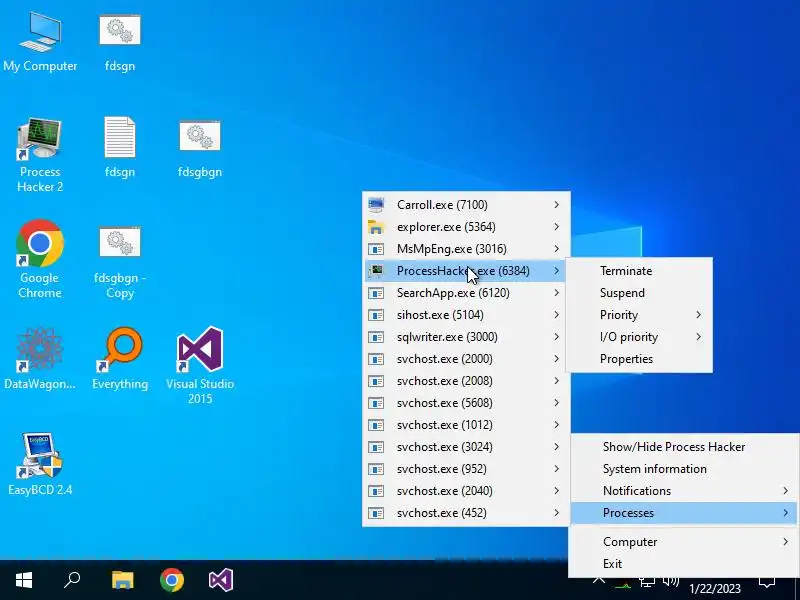Select the fdsgbgn desktop file icon
Screen dimensions: 800x600
click(200, 148)
